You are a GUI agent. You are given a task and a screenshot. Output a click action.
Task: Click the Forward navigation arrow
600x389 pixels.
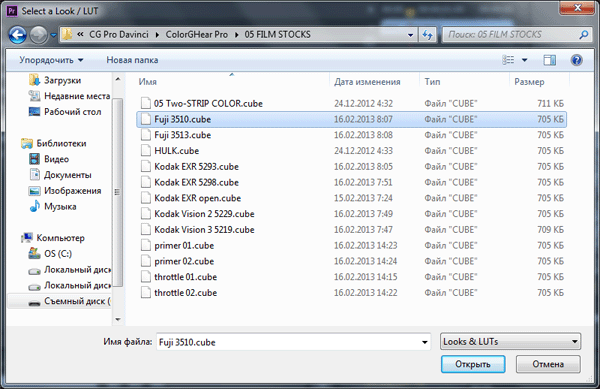pos(39,35)
